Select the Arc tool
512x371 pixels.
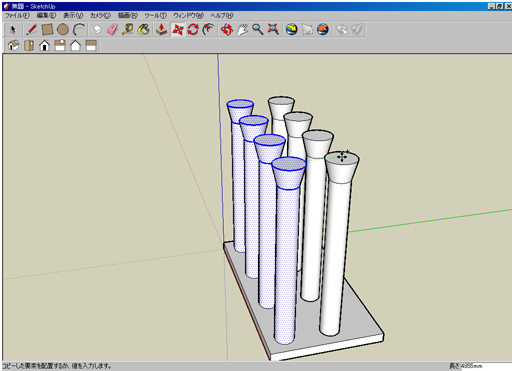click(x=79, y=30)
